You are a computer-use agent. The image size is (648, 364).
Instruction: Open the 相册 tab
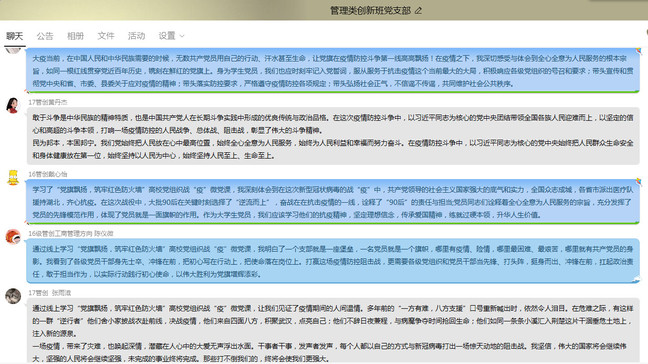coord(76,36)
